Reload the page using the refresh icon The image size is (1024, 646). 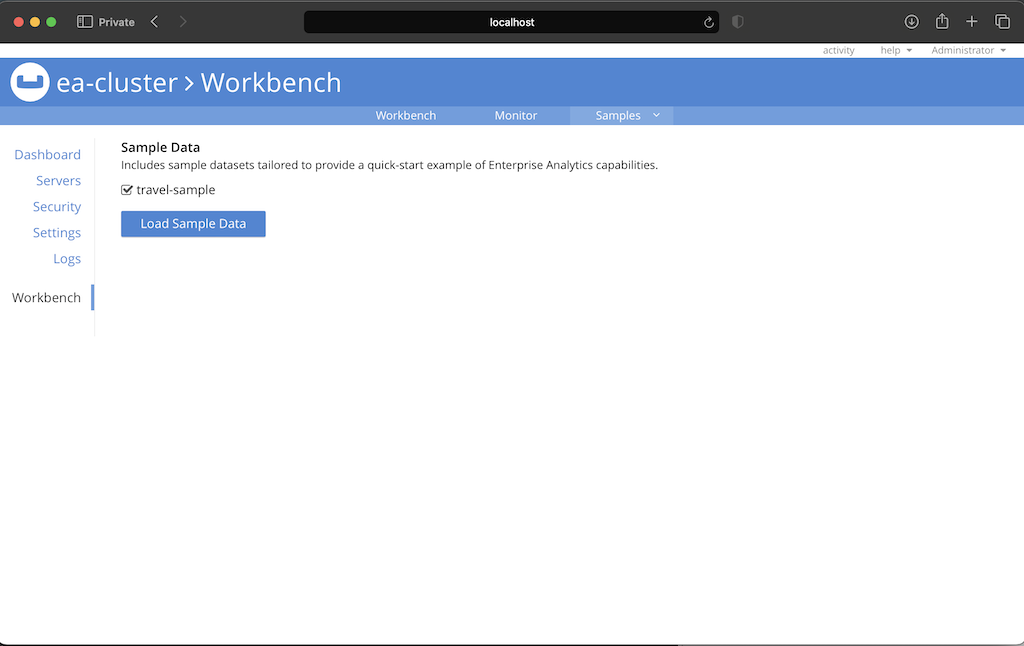pos(709,22)
